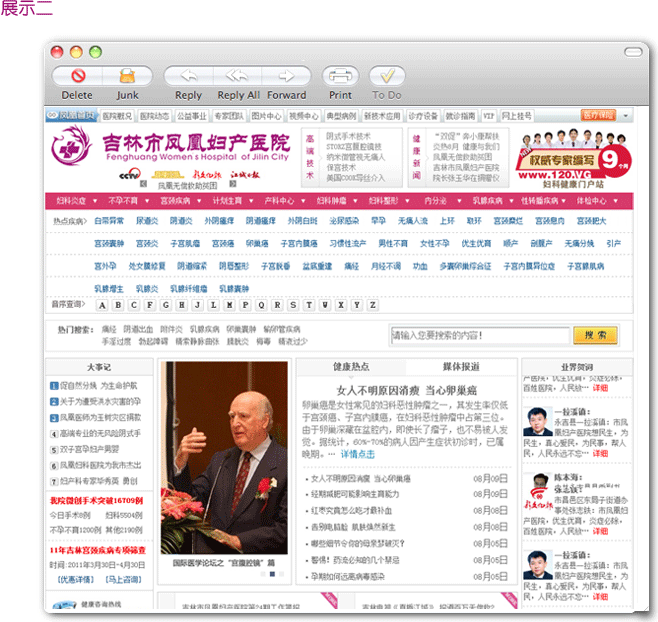
Task: Open headline 女人不明原因消瘦 当心卵巢癌
Action: (407, 391)
